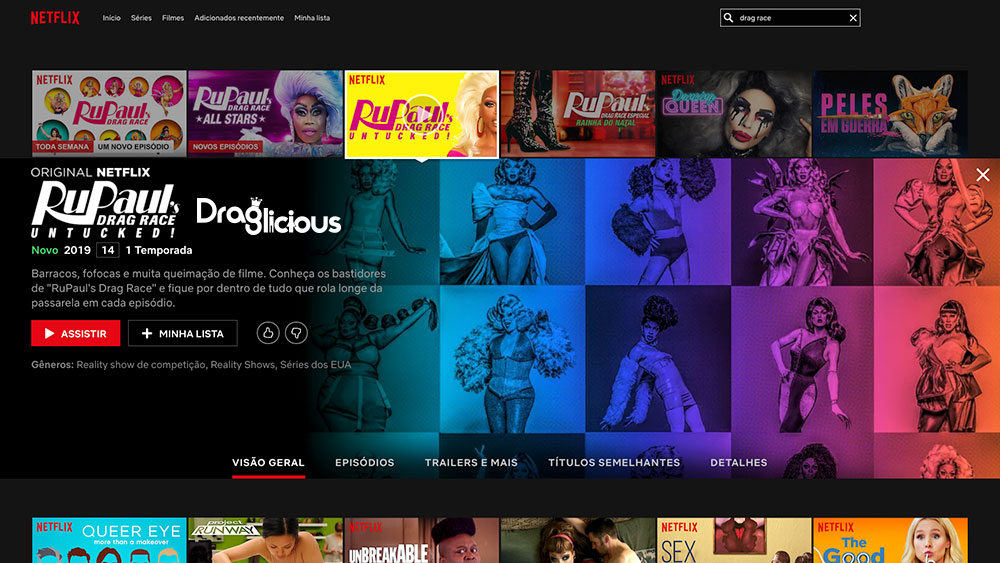Open the Dancing Queen thumbnail

734,113
